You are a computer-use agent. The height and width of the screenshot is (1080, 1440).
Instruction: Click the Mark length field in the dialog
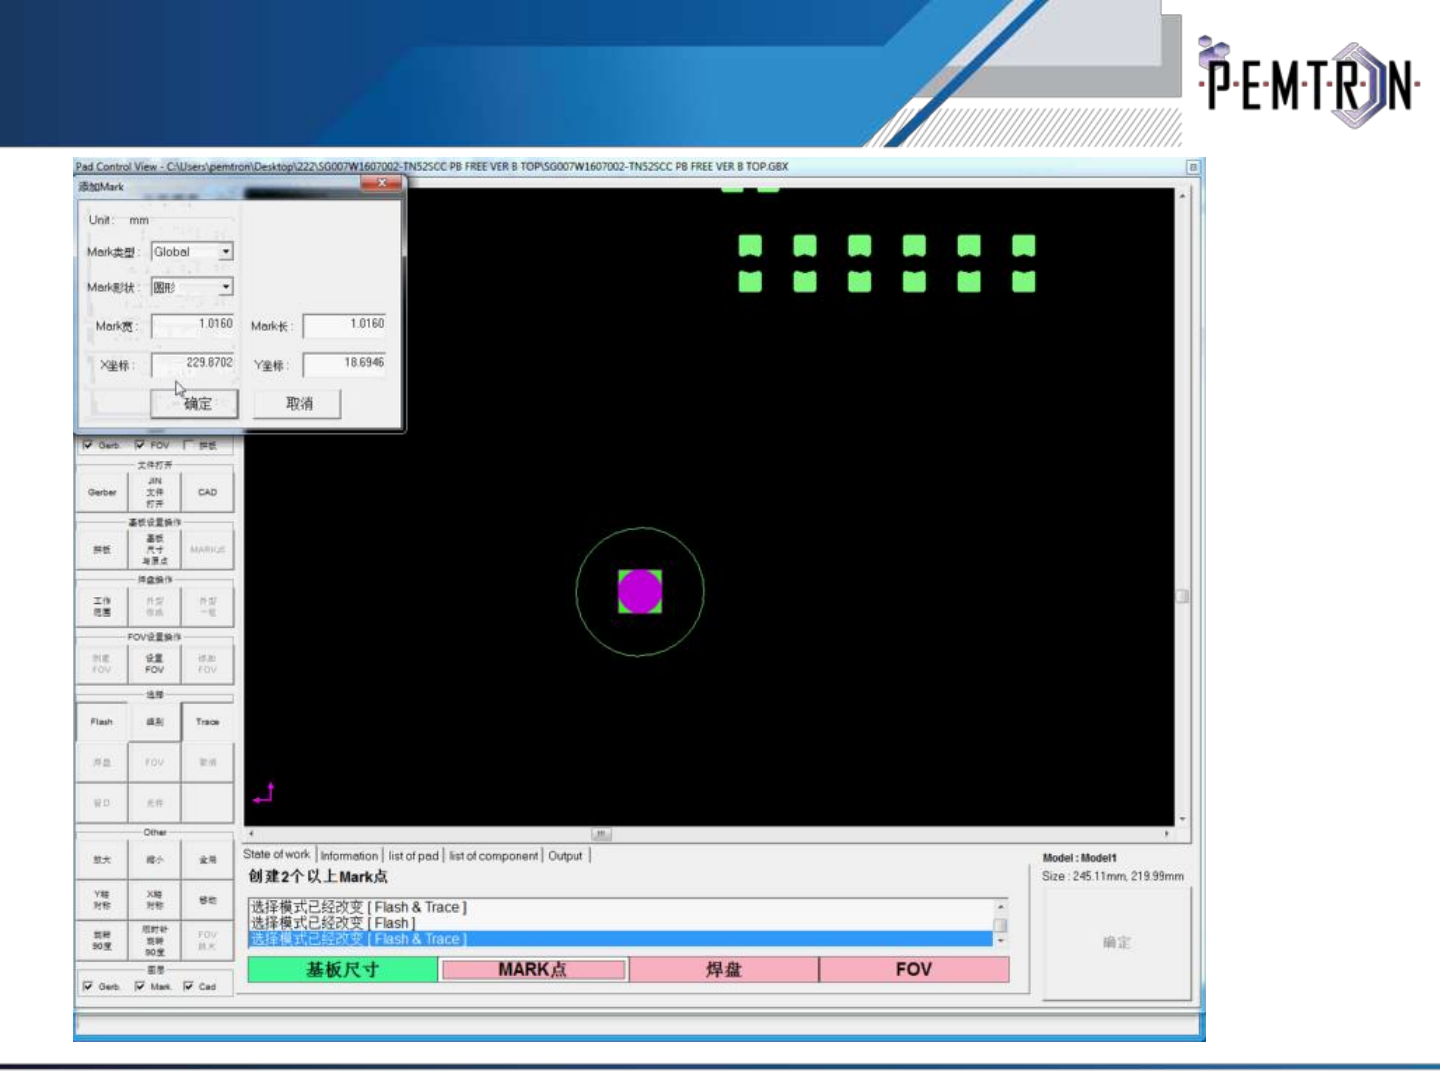(344, 325)
